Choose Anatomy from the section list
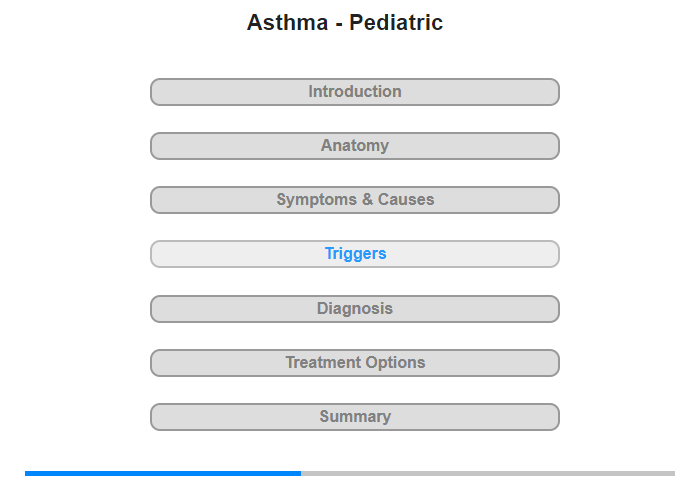700x480 pixels. pyautogui.click(x=355, y=146)
